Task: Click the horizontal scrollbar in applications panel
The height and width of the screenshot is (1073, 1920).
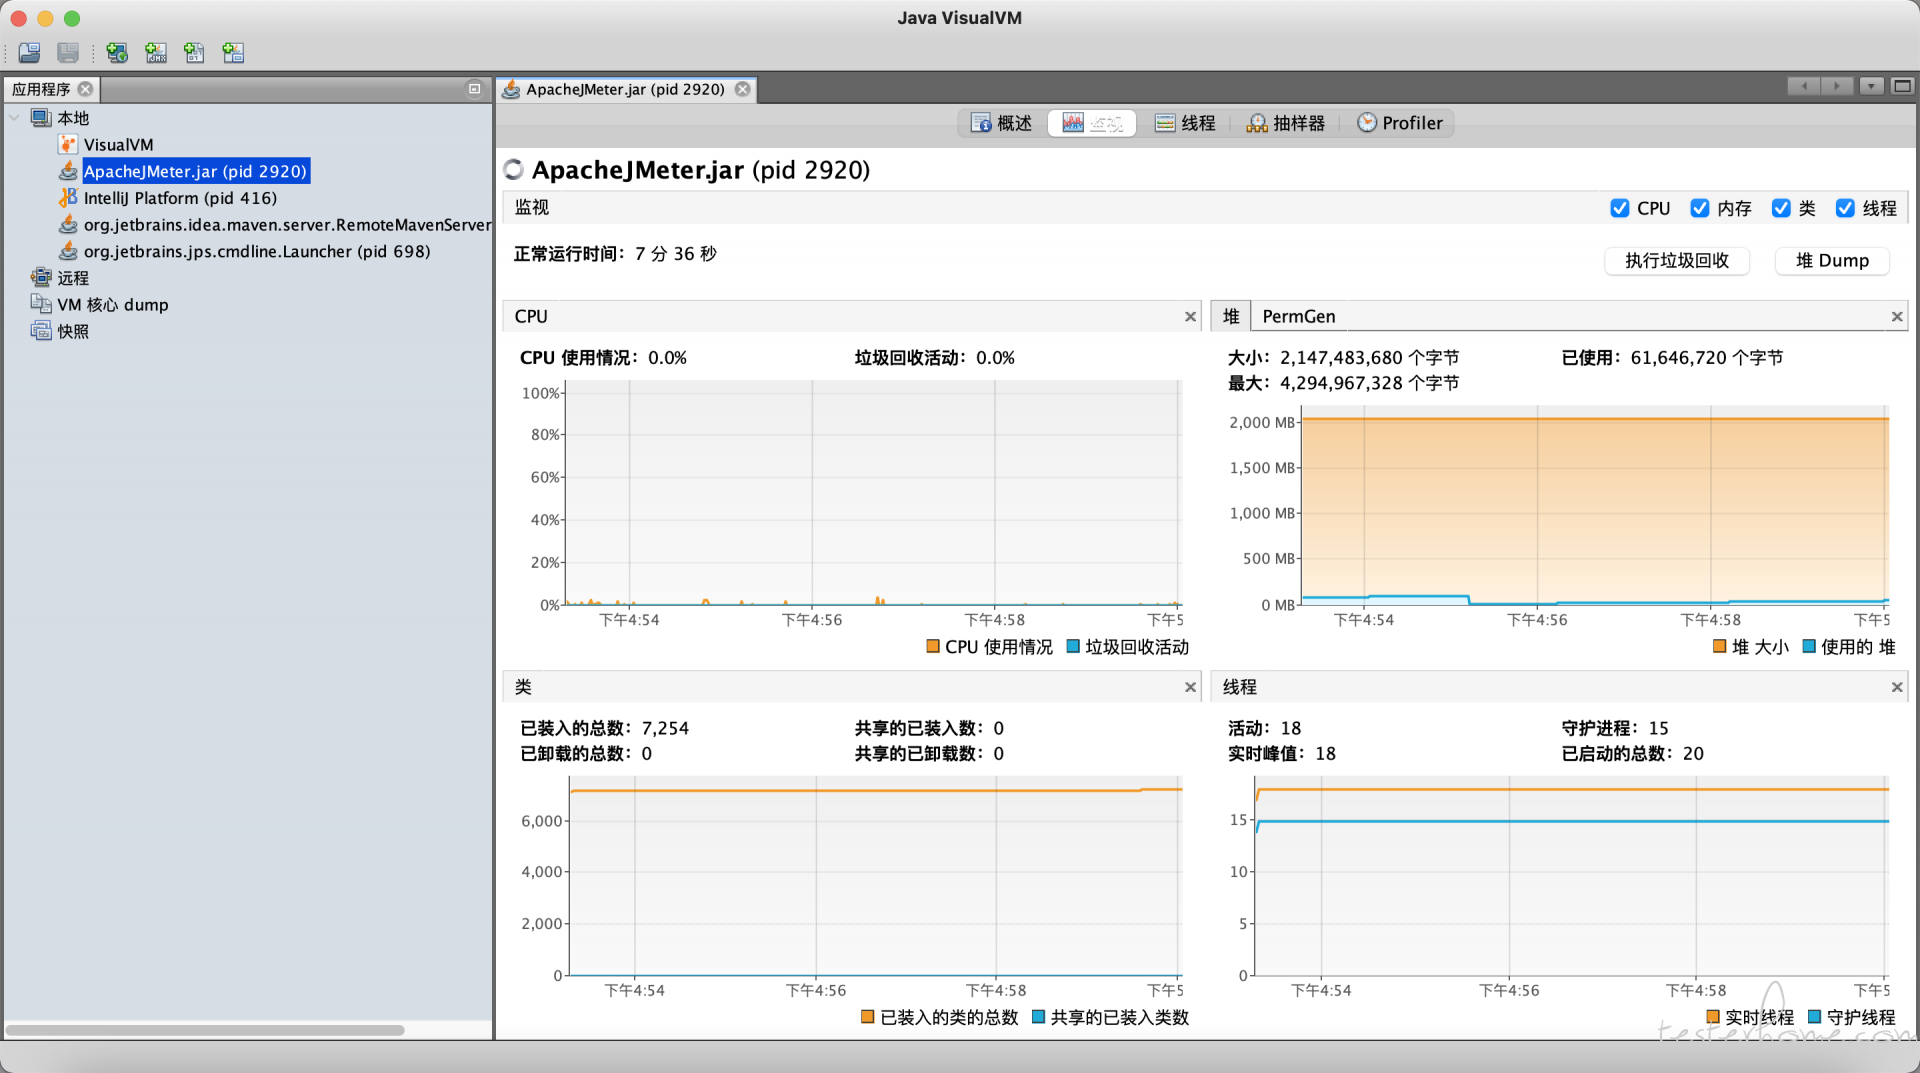Action: pos(205,1030)
